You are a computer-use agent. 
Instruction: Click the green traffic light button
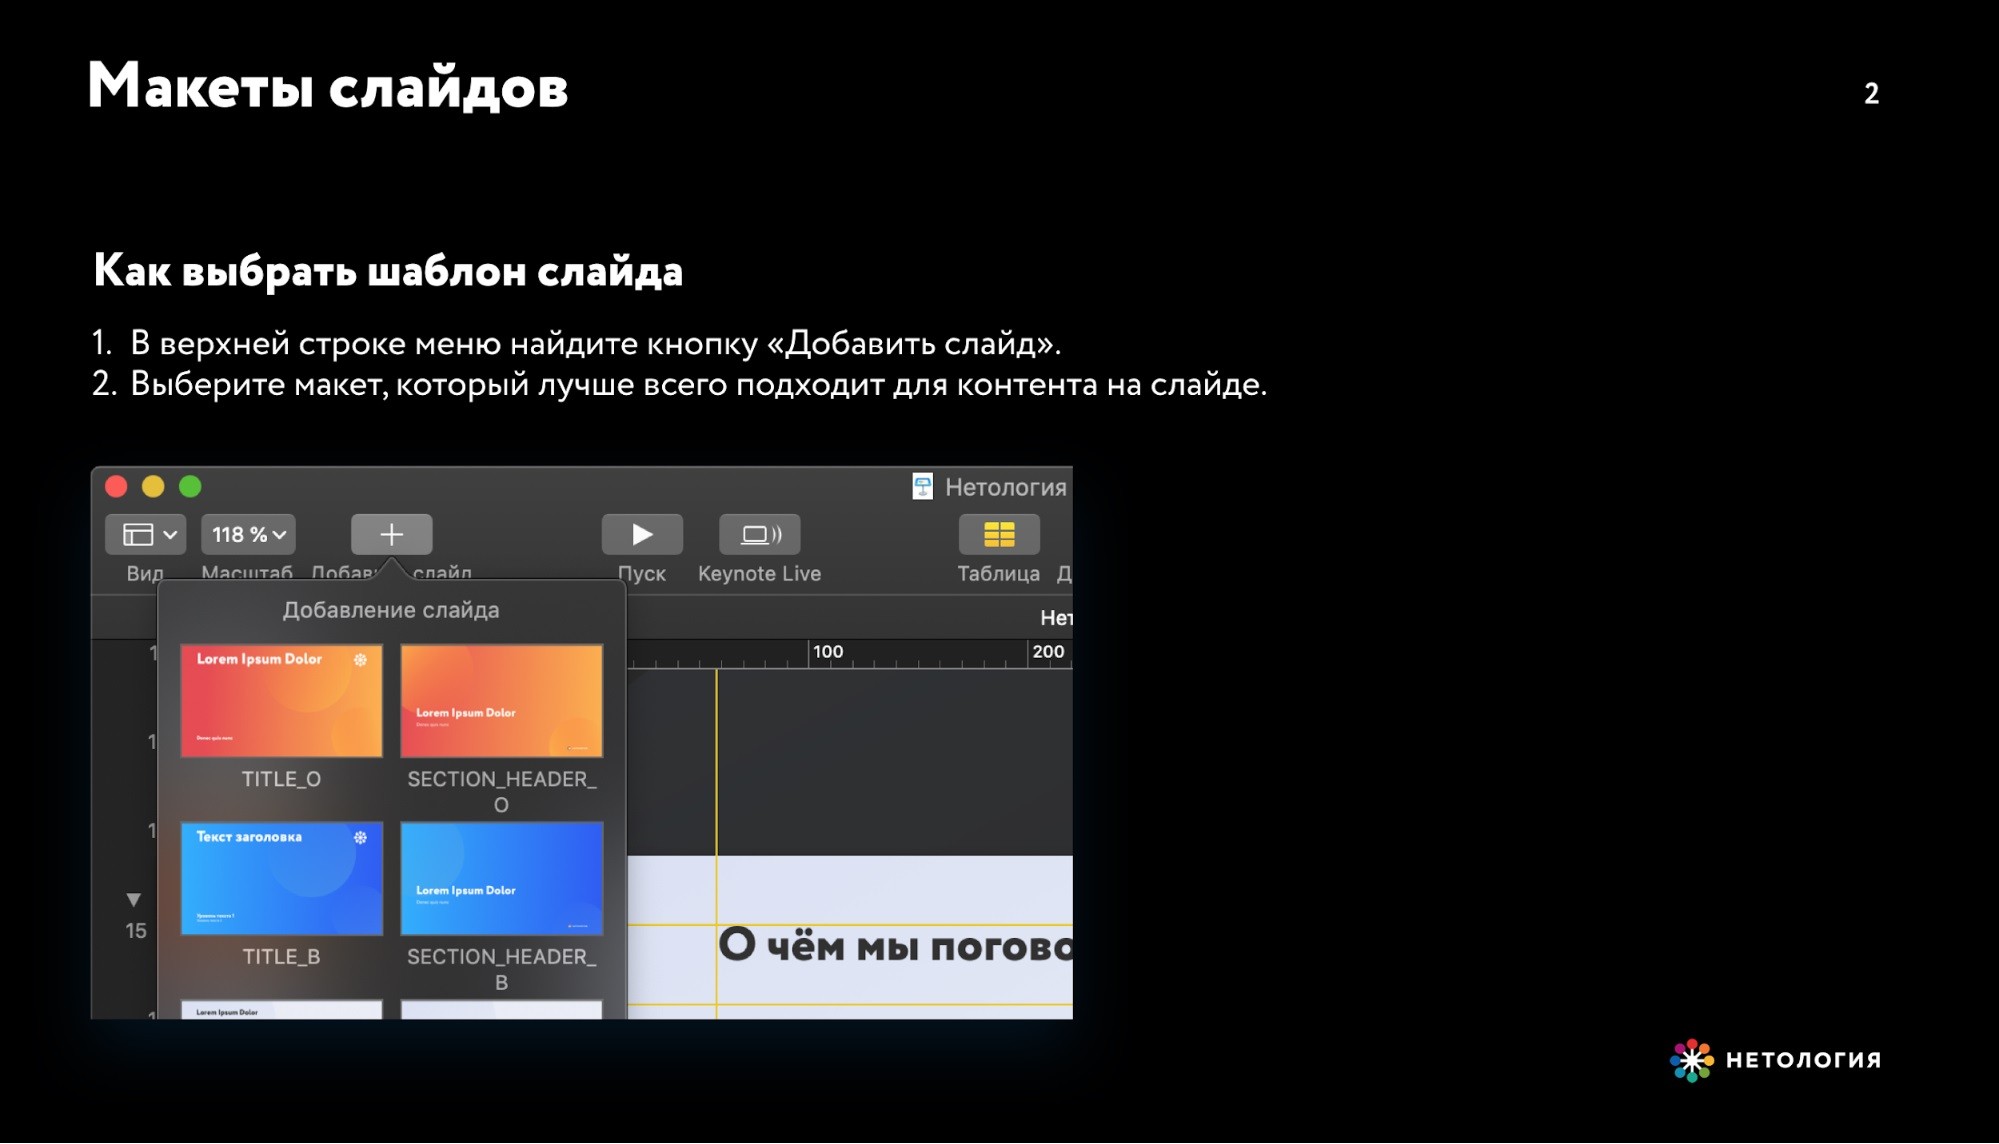point(189,487)
